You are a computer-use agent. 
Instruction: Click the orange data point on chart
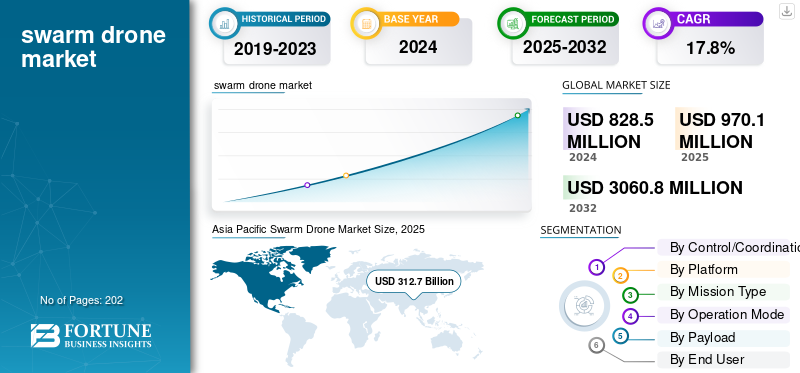(x=346, y=176)
